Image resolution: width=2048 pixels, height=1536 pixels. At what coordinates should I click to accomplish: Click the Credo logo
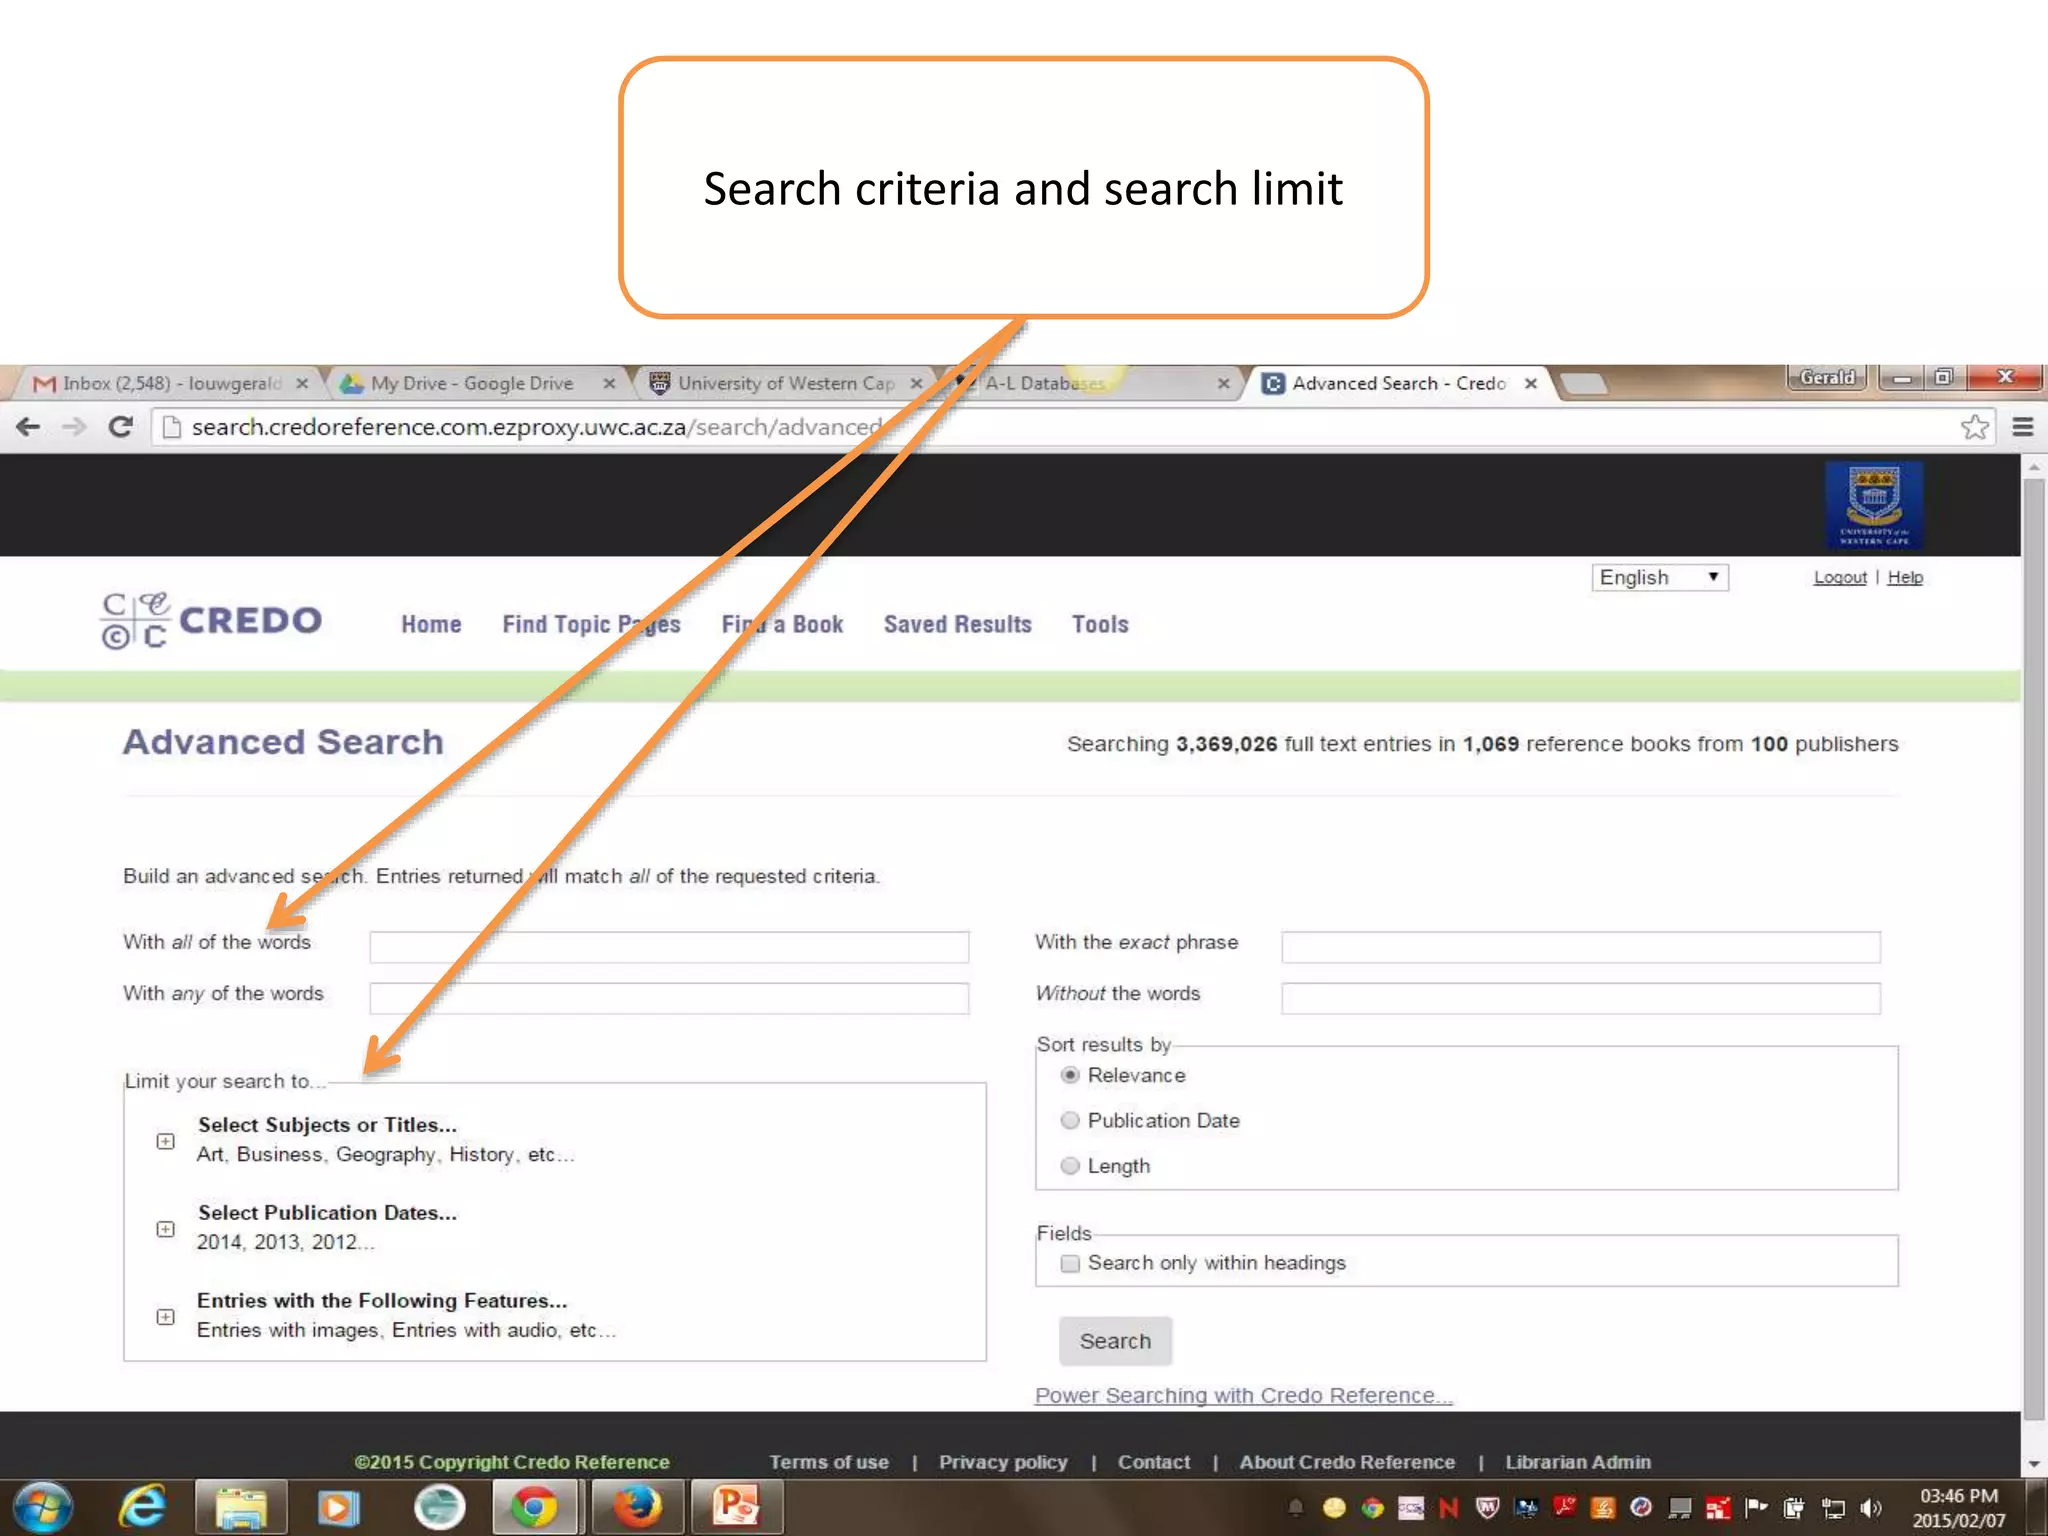click(212, 621)
